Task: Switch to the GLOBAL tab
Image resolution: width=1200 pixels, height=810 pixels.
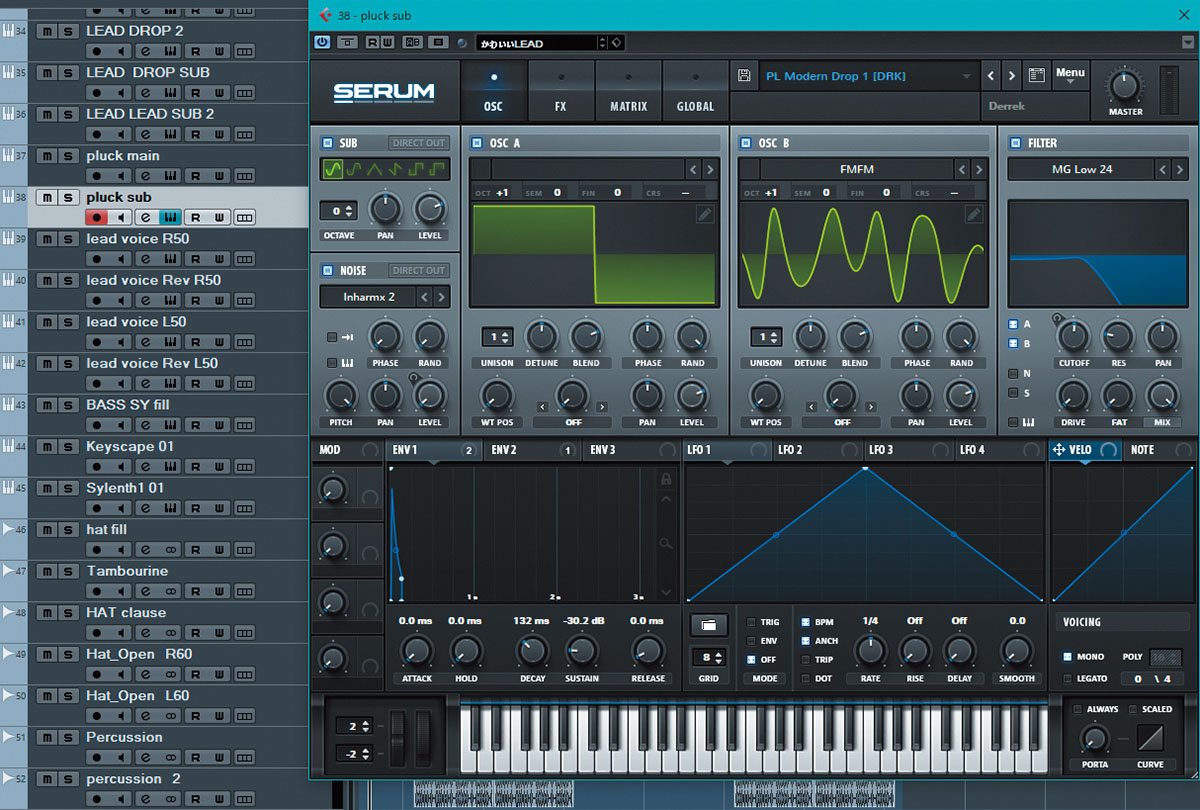Action: 695,91
